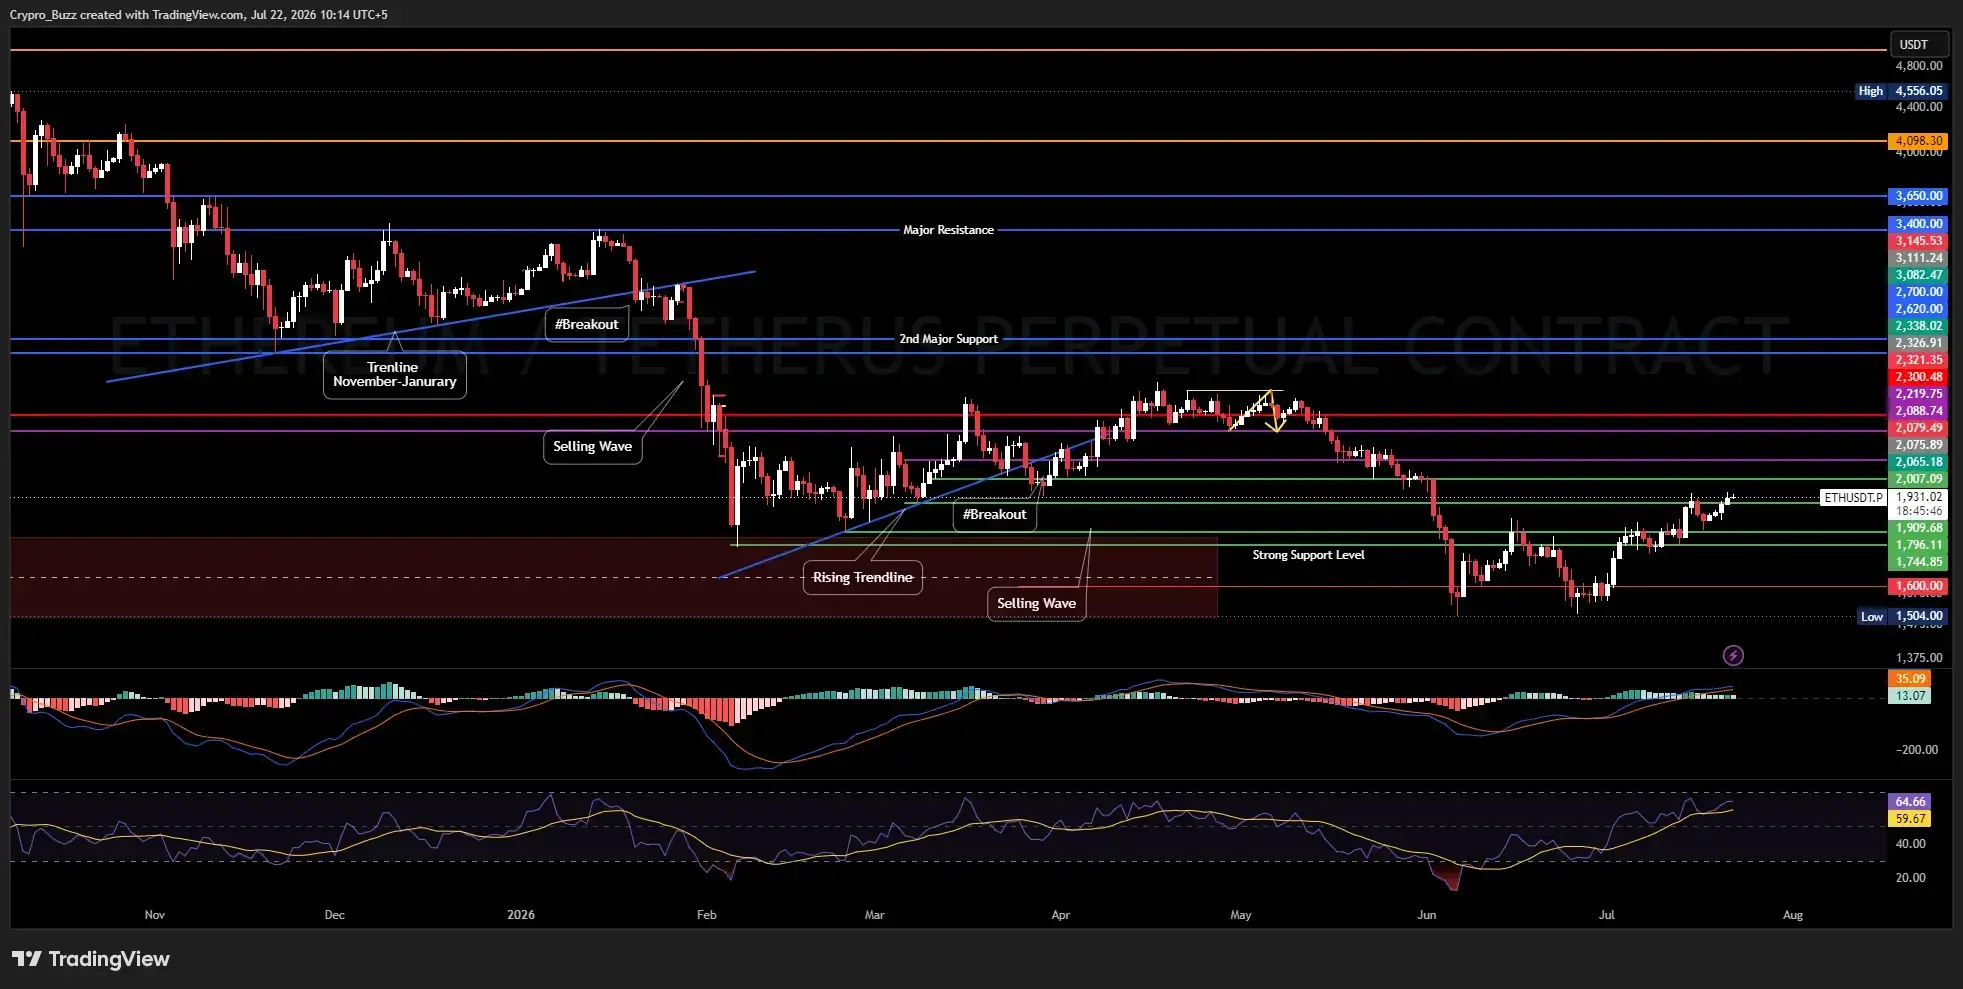Click the green 2,338.02 price tag
1963x989 pixels.
[x=1918, y=326]
